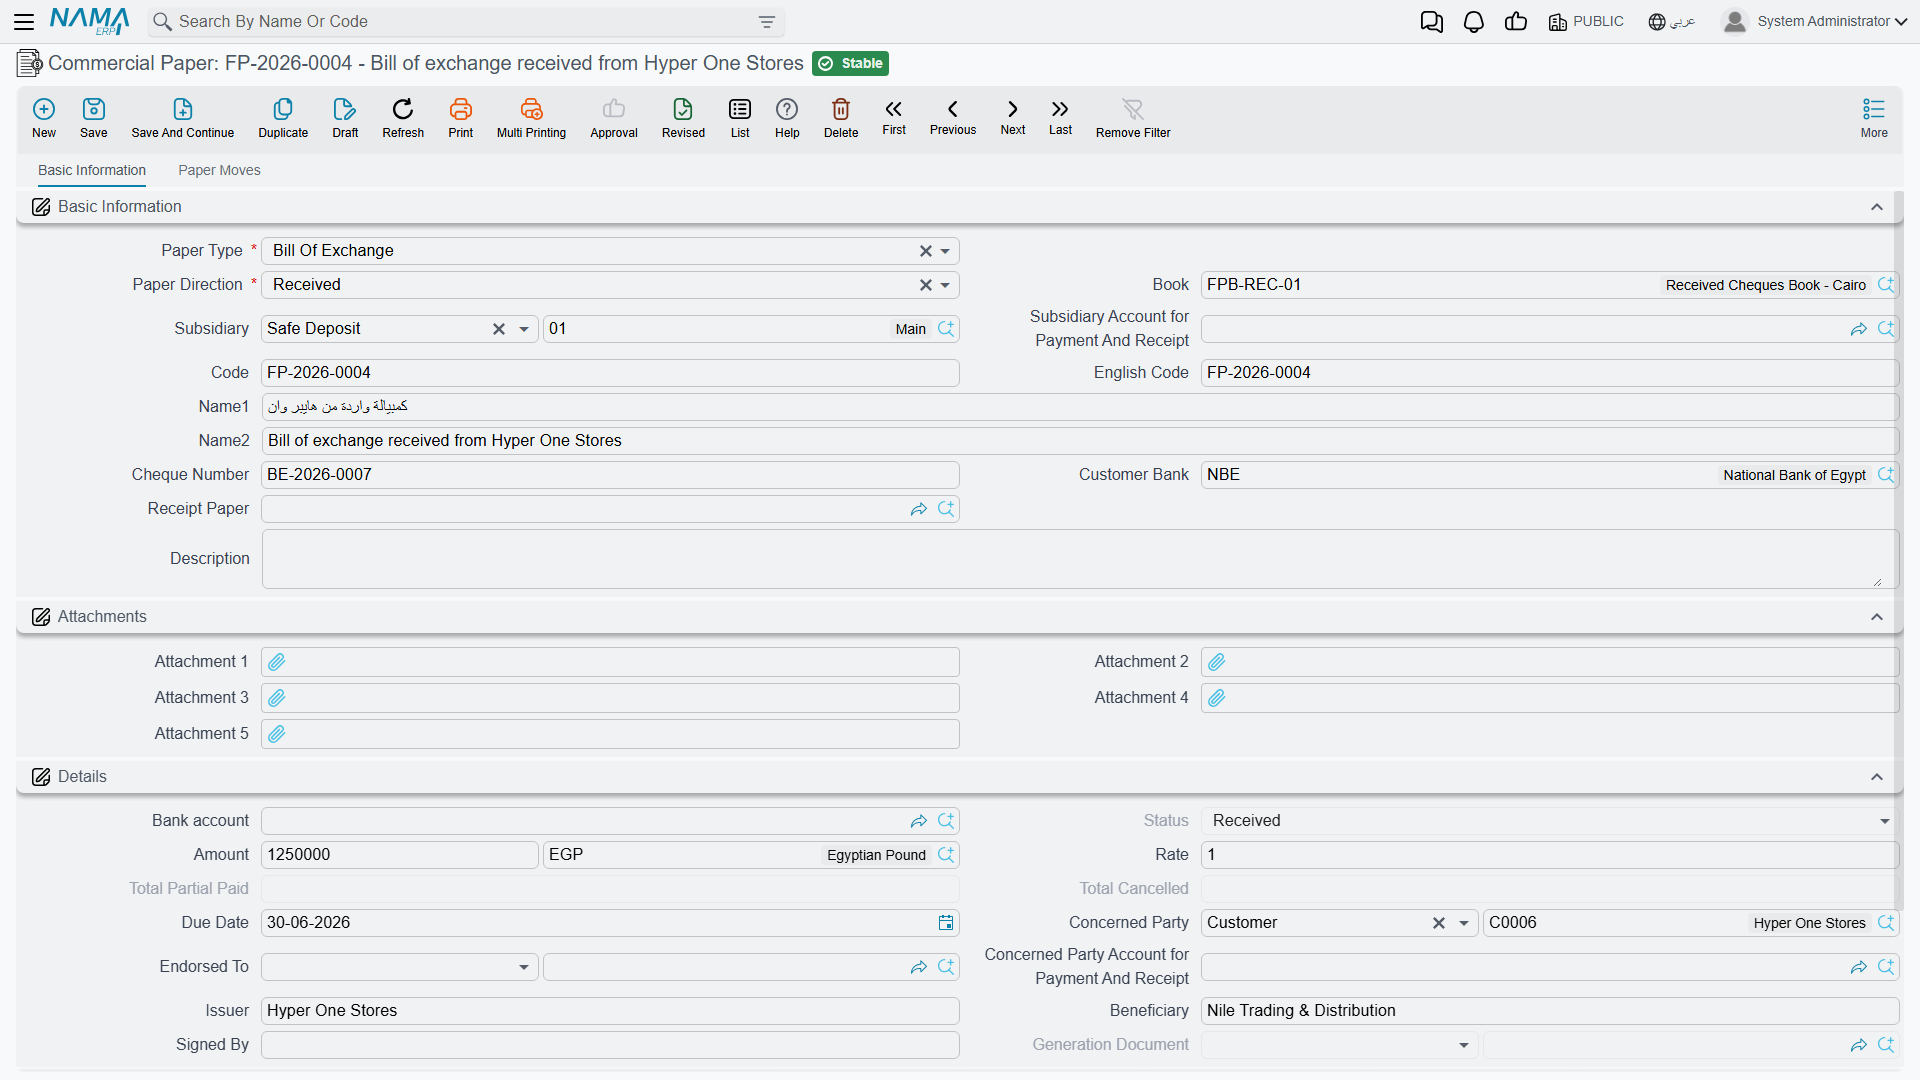The width and height of the screenshot is (1920, 1080).
Task: Focus the Search By Name Or Code box
Action: pos(465,22)
